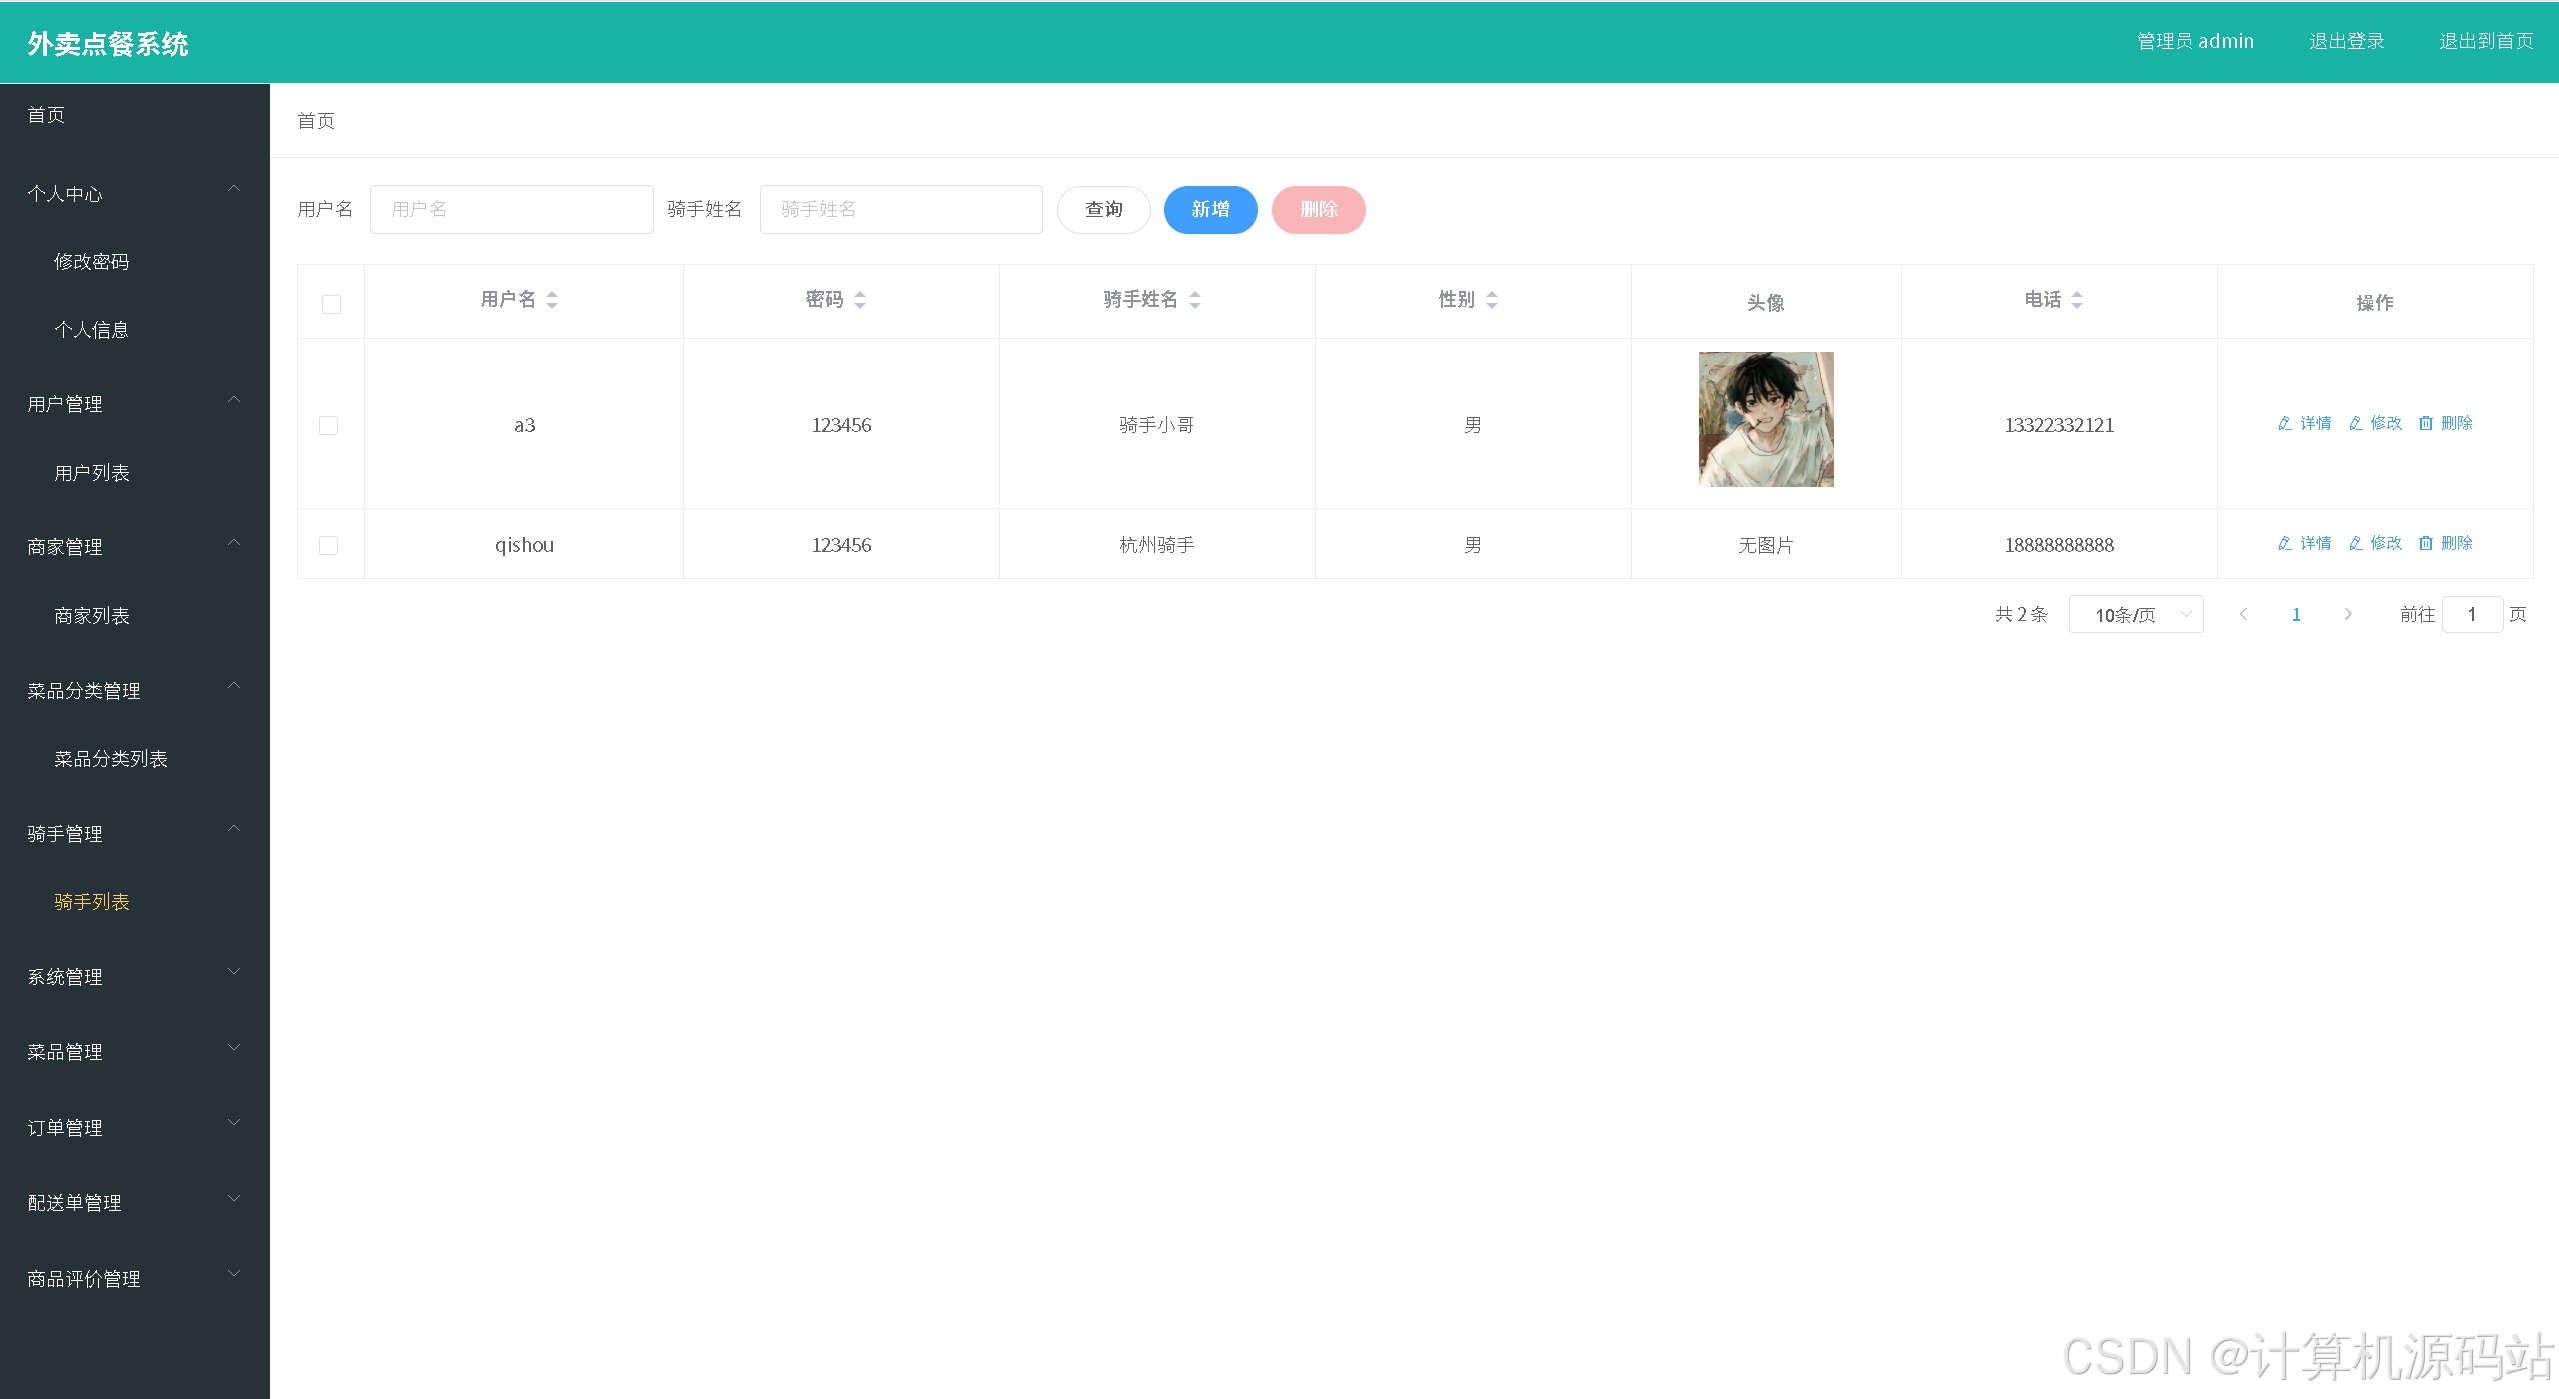Go to next page arrow
Screen dimensions: 2559x1399
(x=2348, y=614)
